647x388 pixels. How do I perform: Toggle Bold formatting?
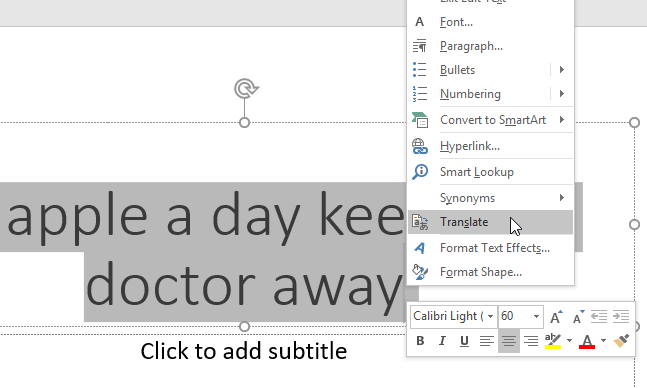pos(420,341)
